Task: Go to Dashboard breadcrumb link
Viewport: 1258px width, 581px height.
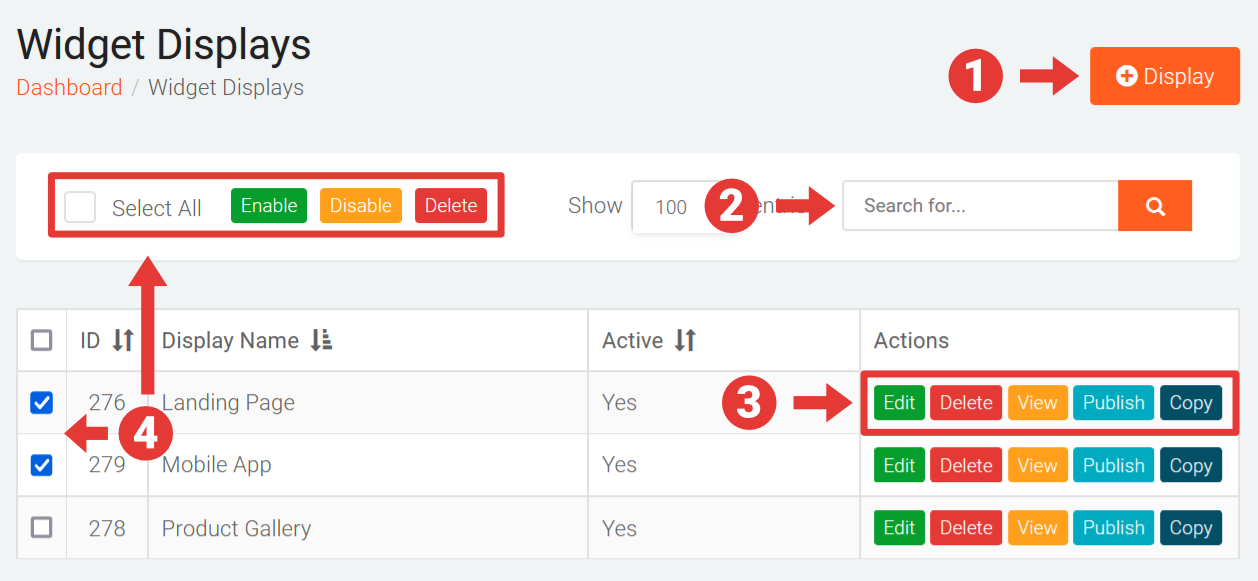Action: coord(69,88)
